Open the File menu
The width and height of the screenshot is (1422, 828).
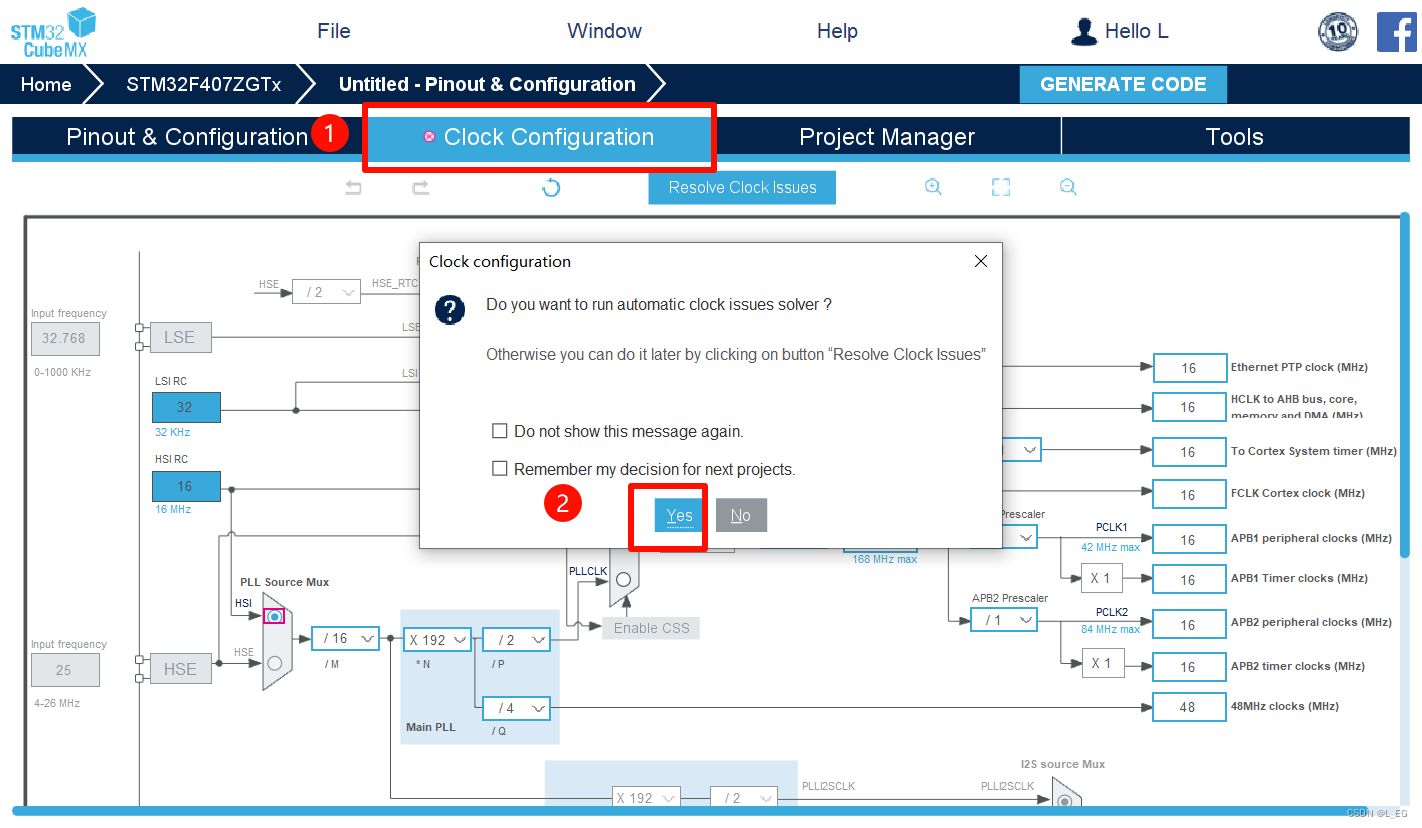(334, 31)
